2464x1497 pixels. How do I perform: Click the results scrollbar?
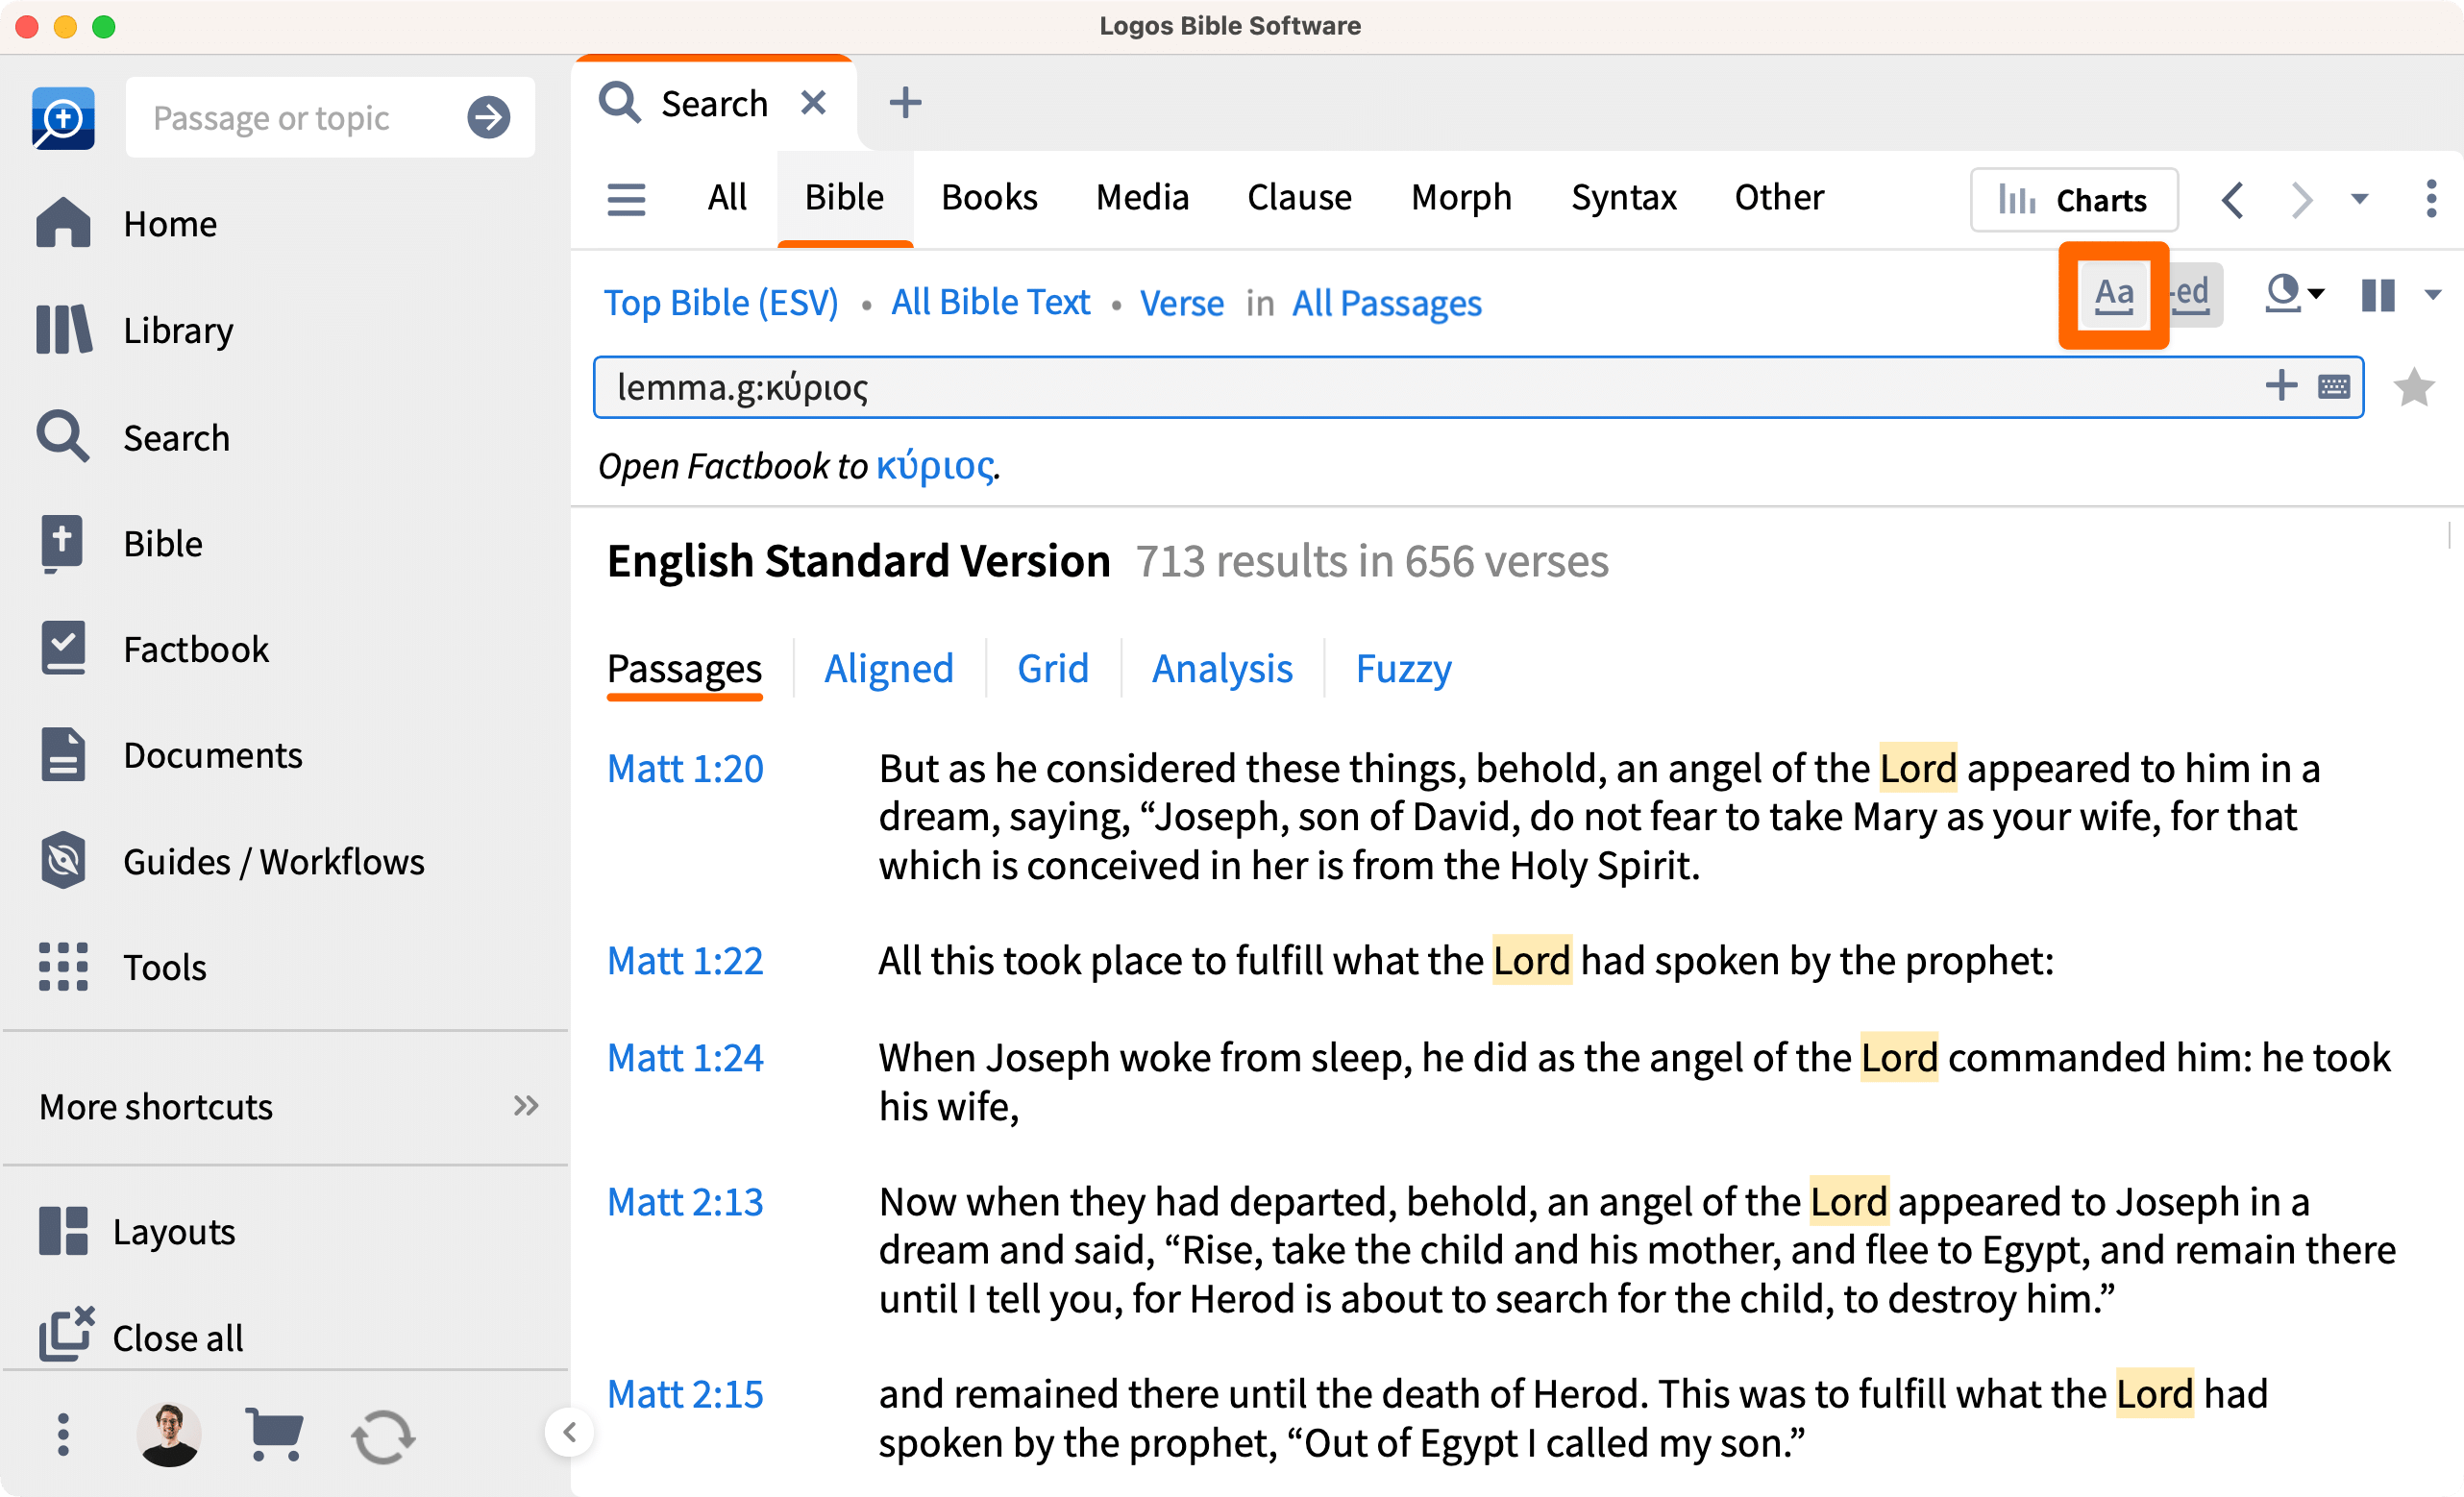coord(2449,536)
